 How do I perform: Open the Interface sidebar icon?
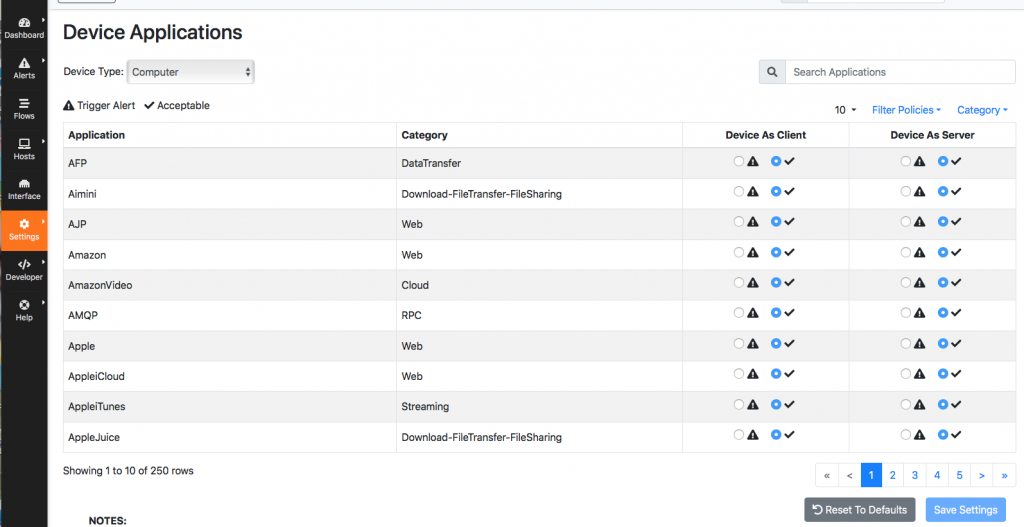click(24, 184)
